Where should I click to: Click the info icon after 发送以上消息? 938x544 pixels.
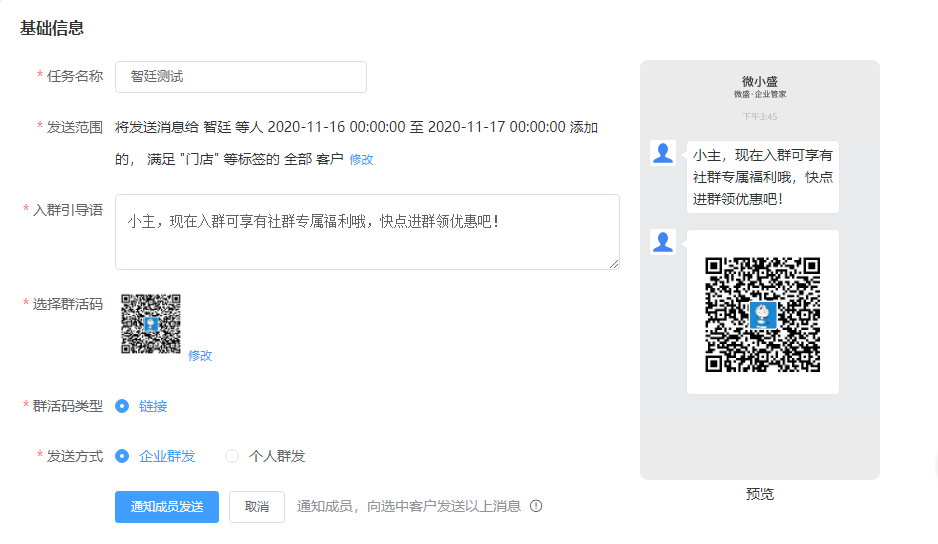[536, 506]
